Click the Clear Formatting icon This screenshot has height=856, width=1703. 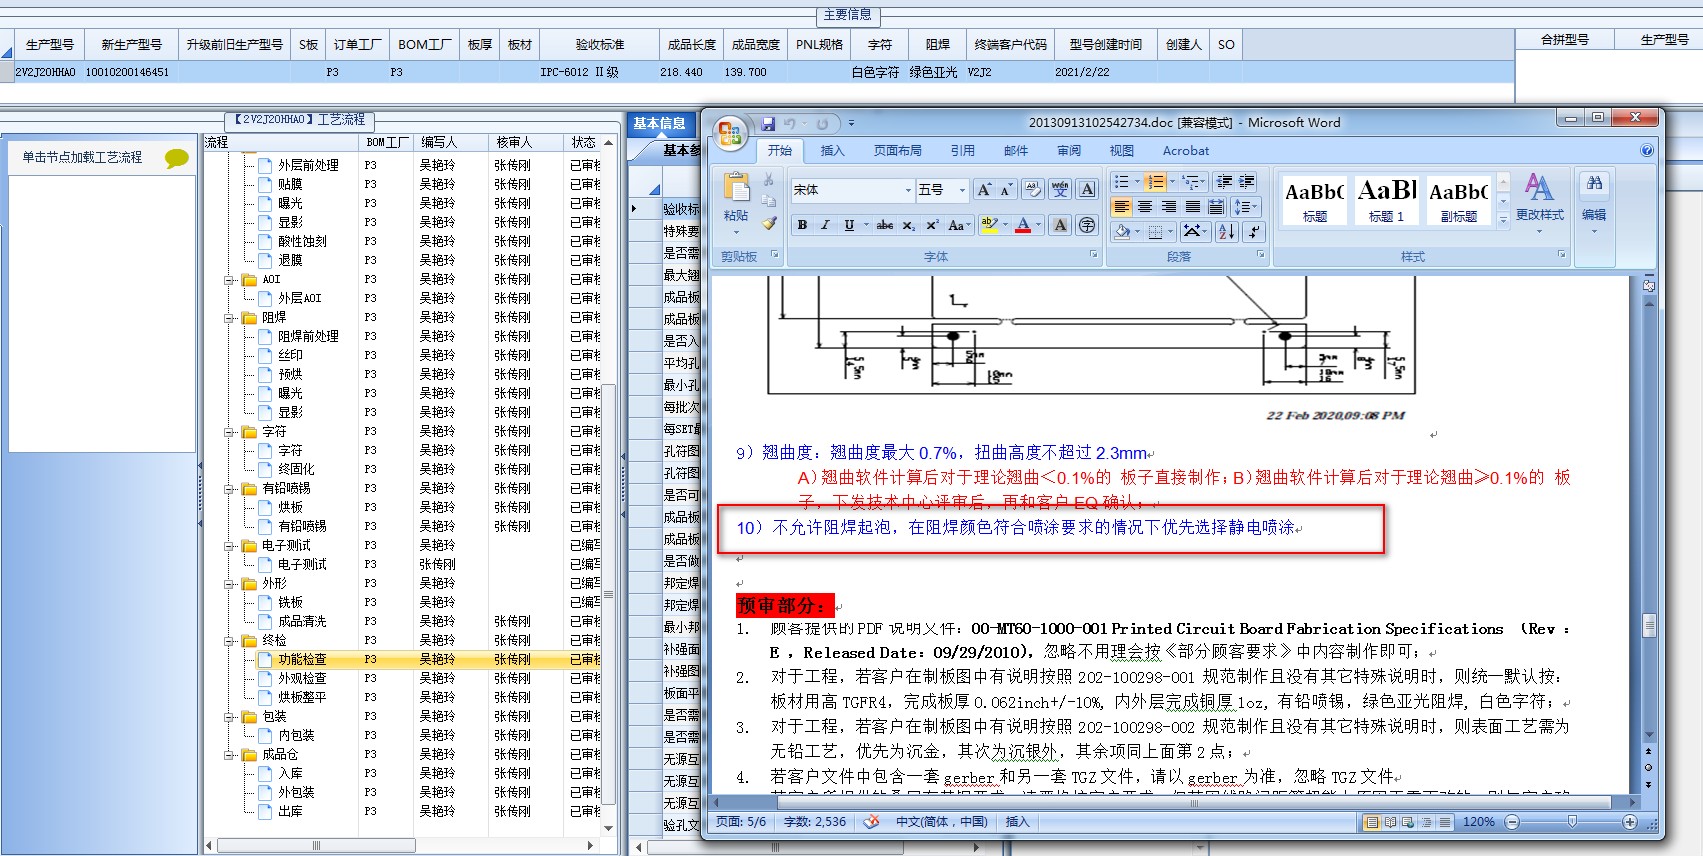(x=1033, y=189)
